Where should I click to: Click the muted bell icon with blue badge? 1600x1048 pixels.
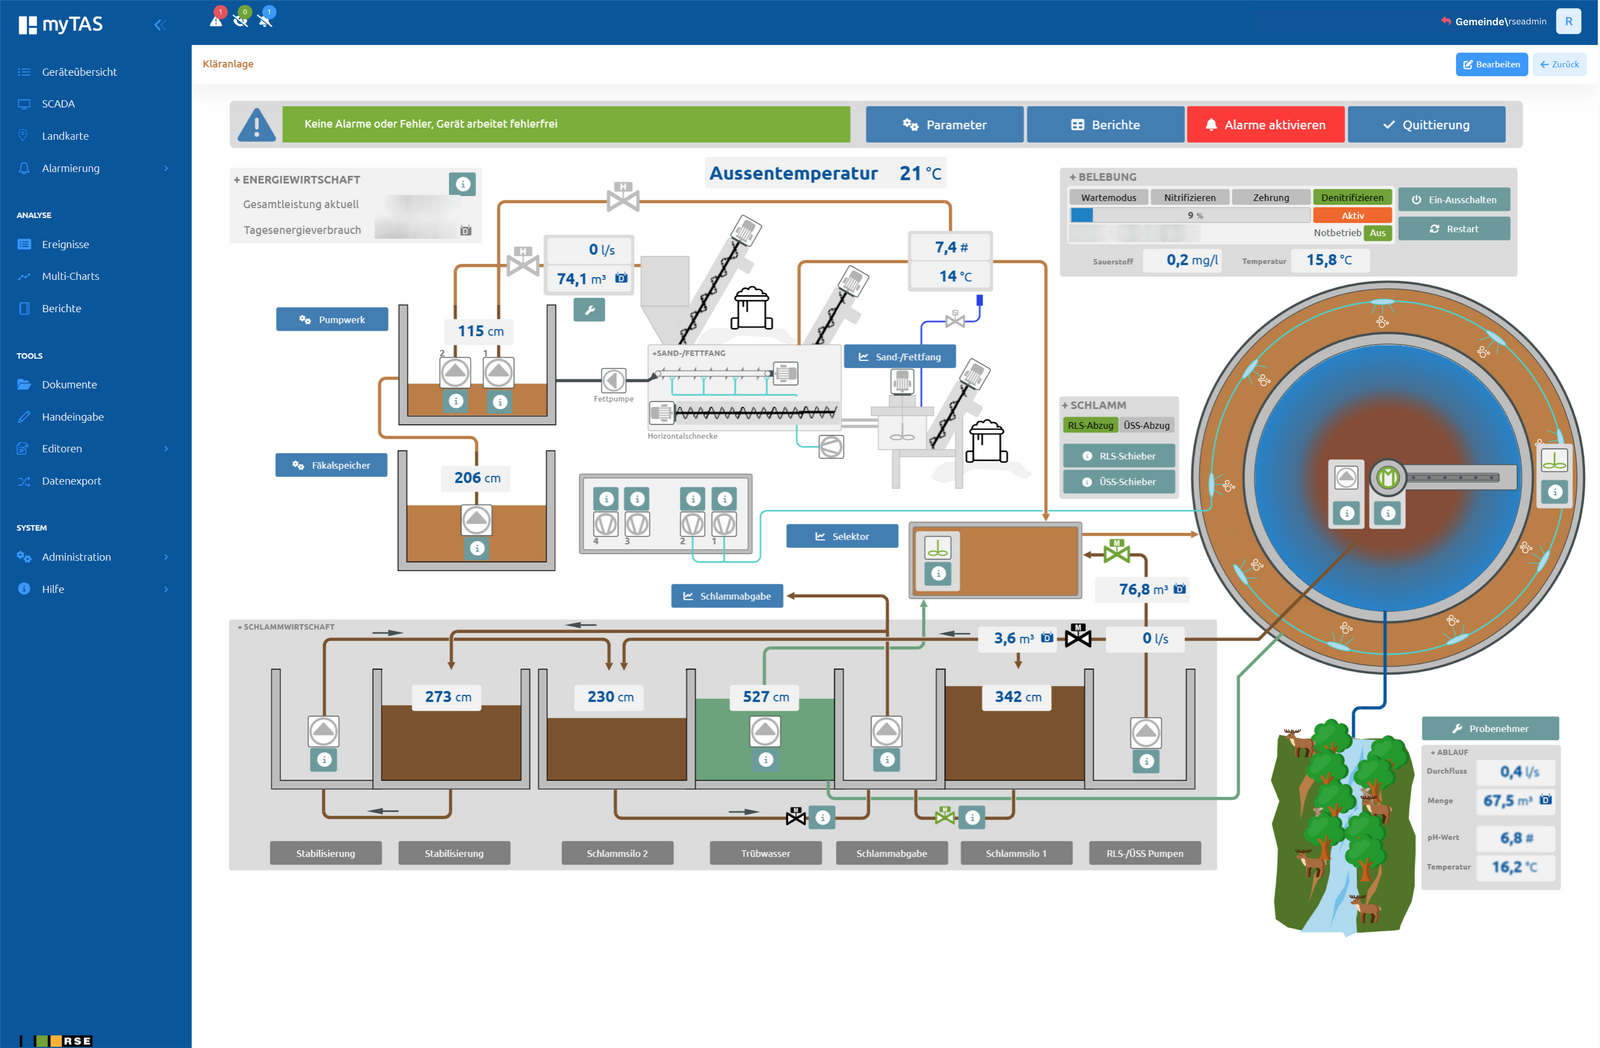266,18
